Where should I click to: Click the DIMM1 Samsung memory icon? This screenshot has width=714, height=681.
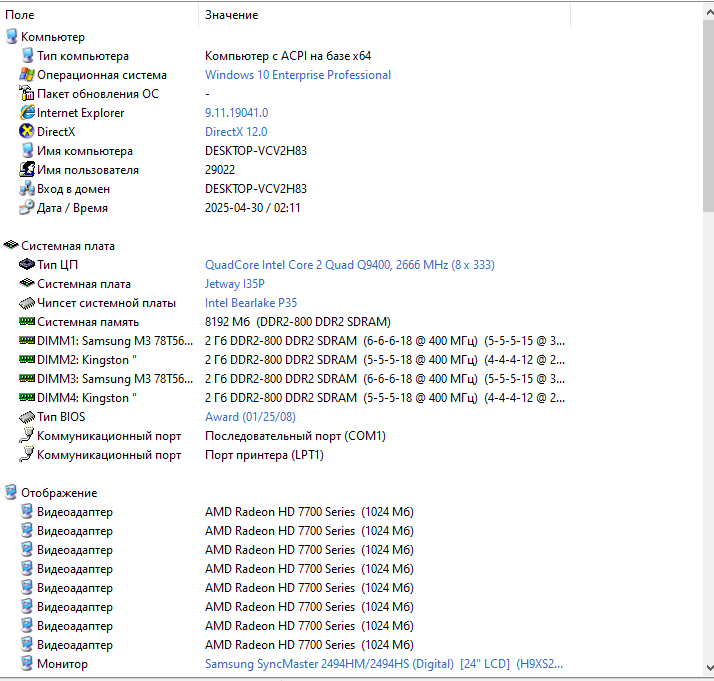click(27, 340)
